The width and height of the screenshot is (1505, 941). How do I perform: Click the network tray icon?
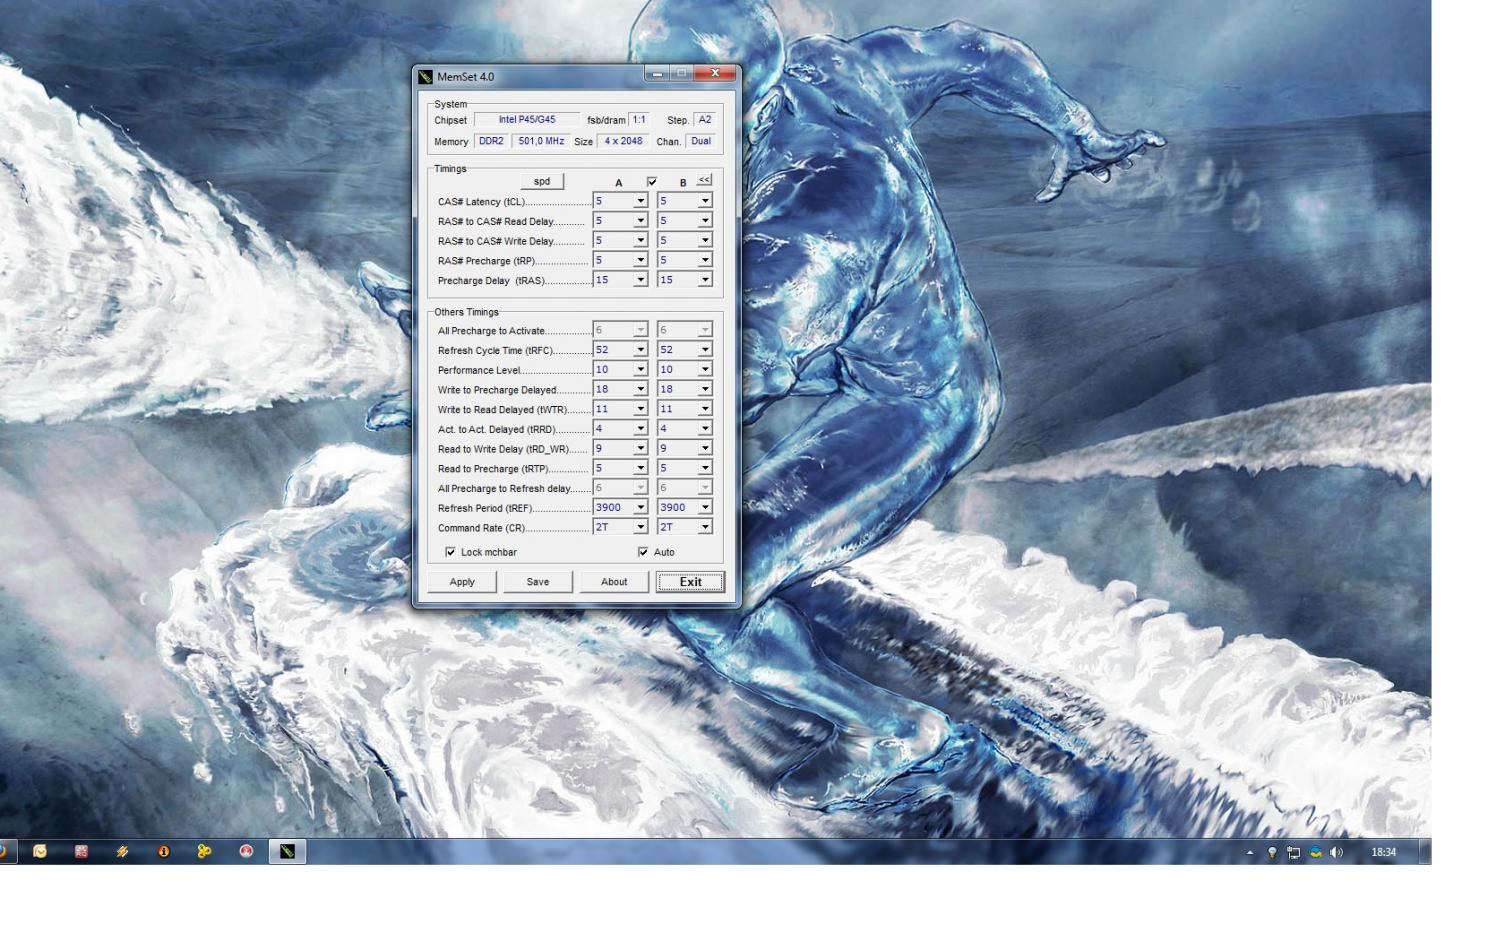point(1293,852)
